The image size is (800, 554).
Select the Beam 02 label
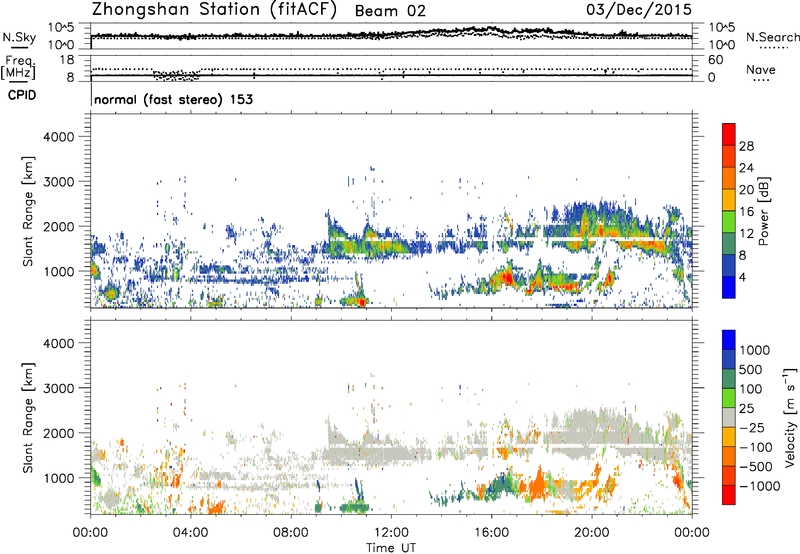(390, 11)
